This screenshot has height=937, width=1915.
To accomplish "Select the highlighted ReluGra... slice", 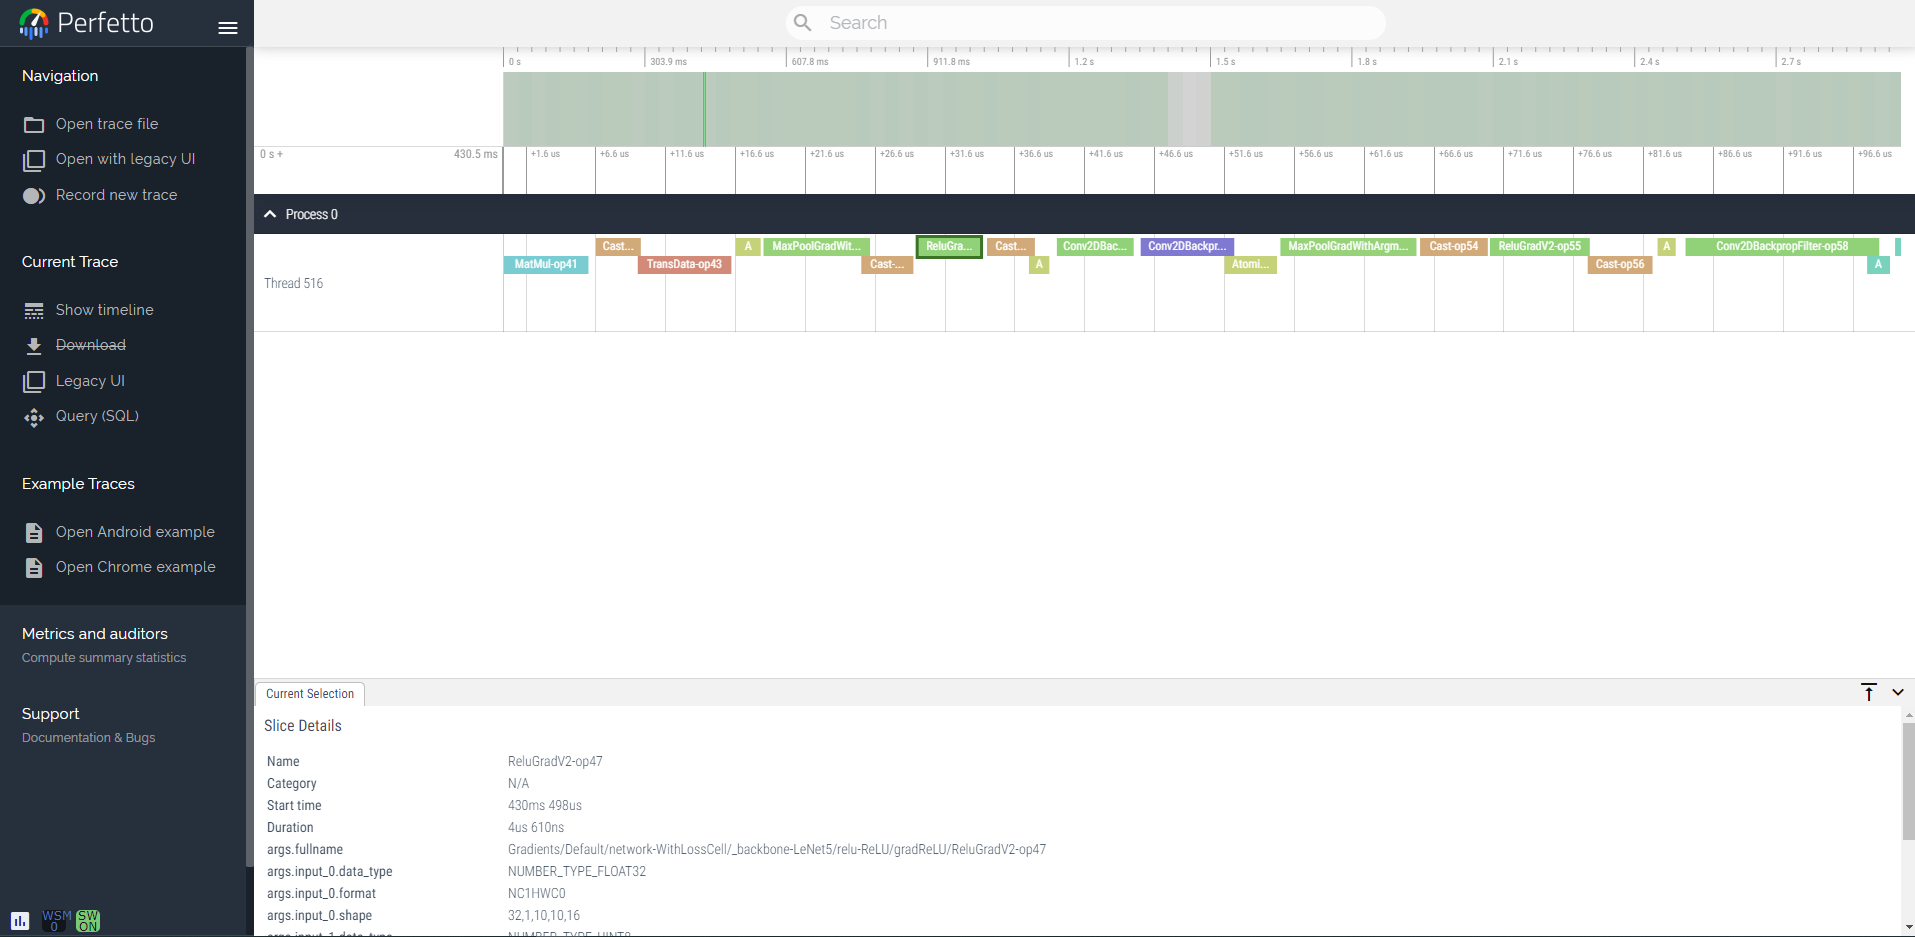I will (x=949, y=247).
